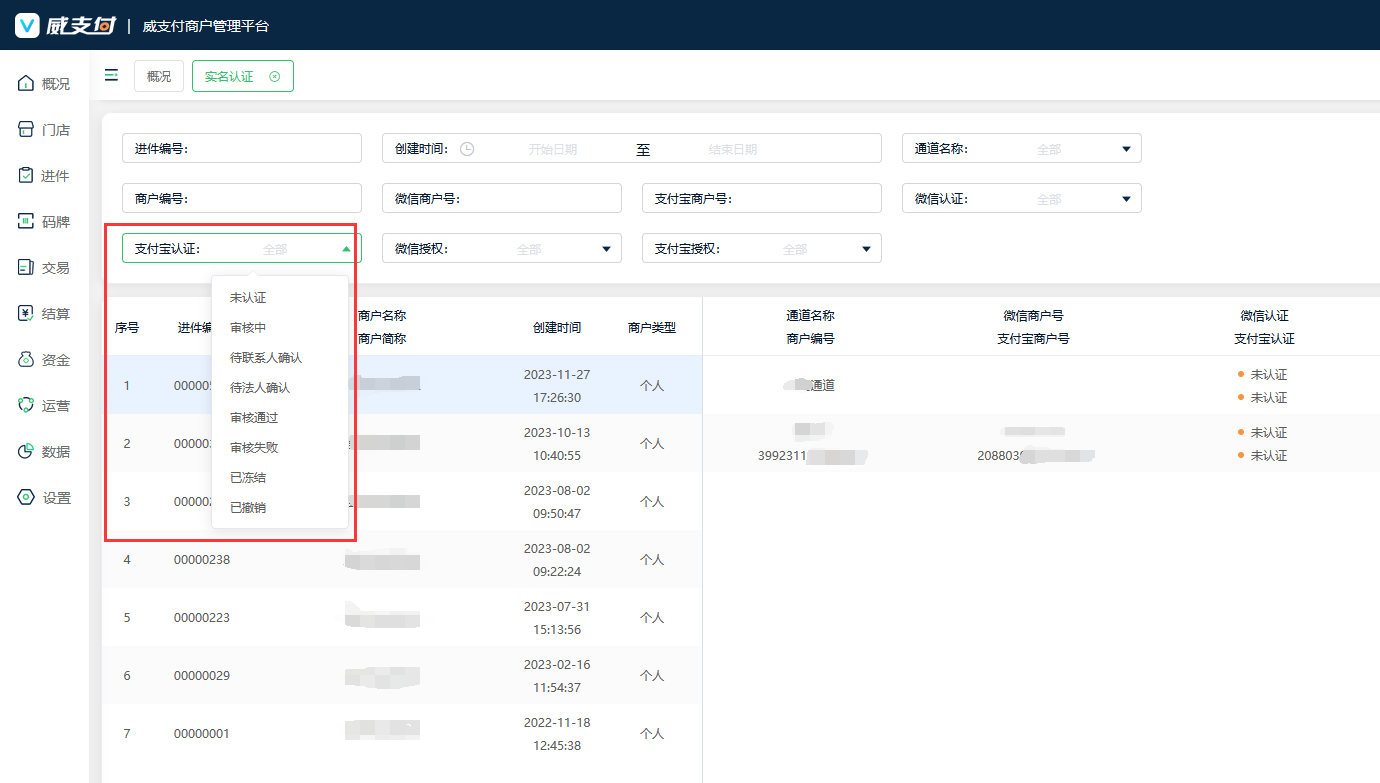Click the 数据 pie chart sidebar icon

[27, 452]
